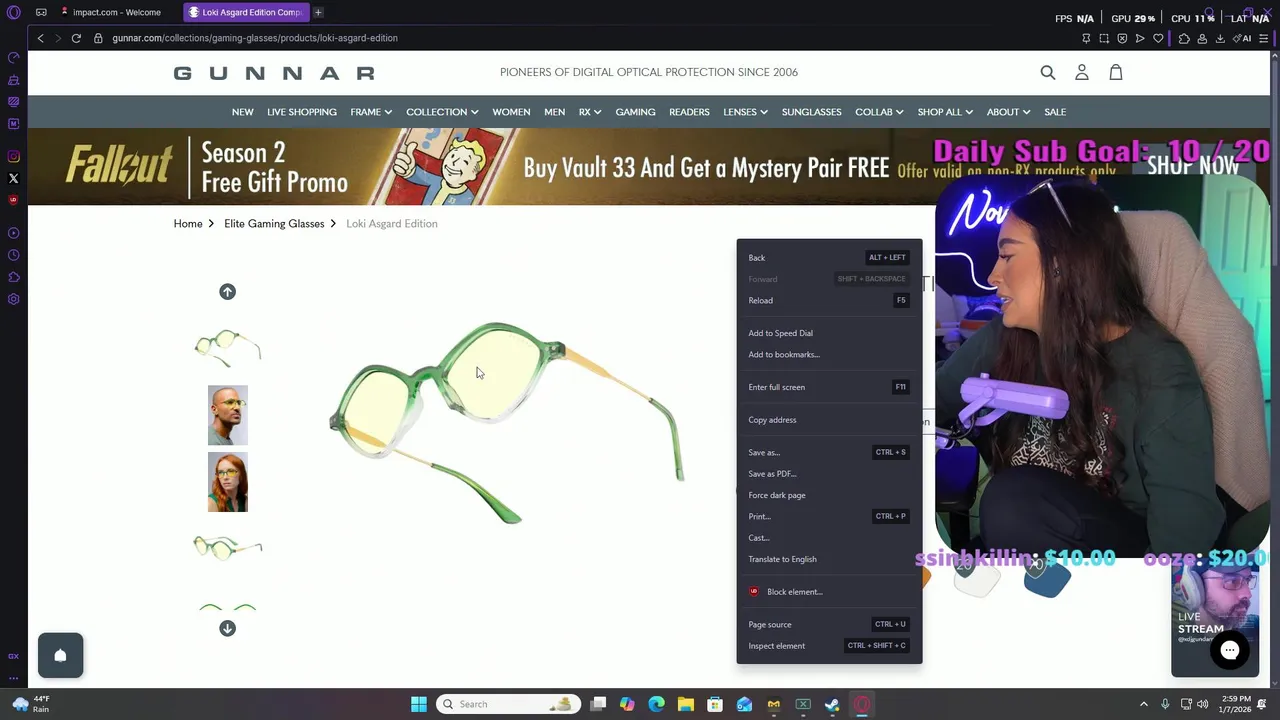
Task: Reload the page with the refresh icon
Action: click(x=76, y=38)
